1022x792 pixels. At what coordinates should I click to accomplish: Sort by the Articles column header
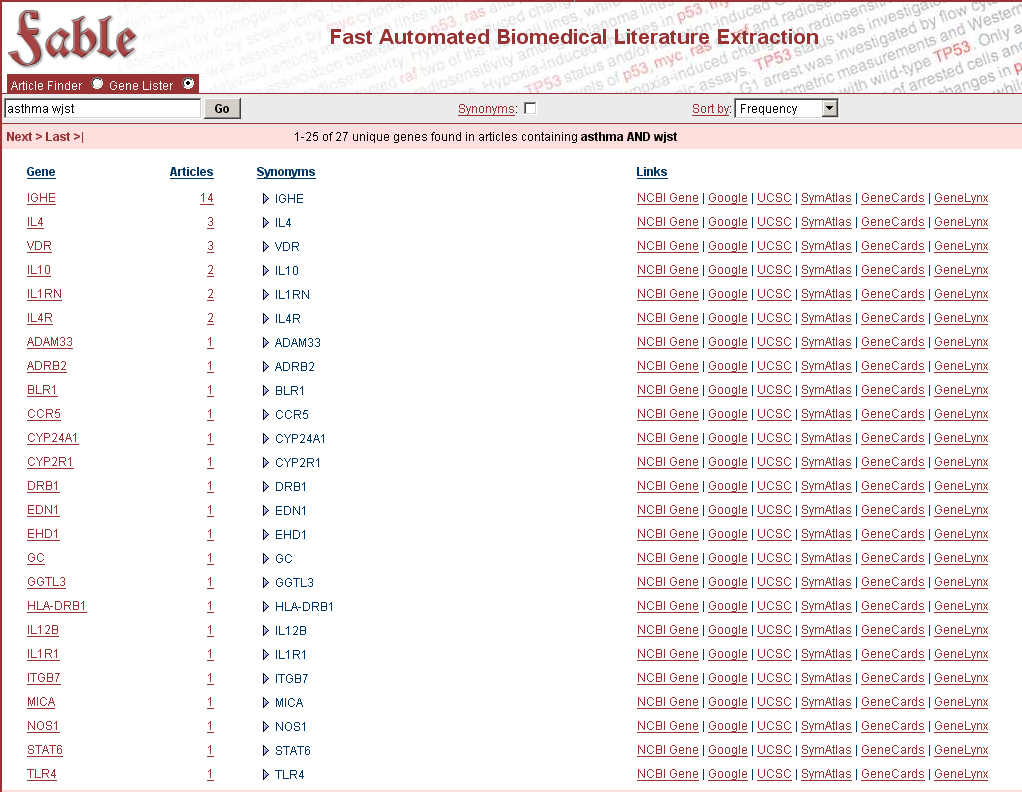pyautogui.click(x=191, y=172)
